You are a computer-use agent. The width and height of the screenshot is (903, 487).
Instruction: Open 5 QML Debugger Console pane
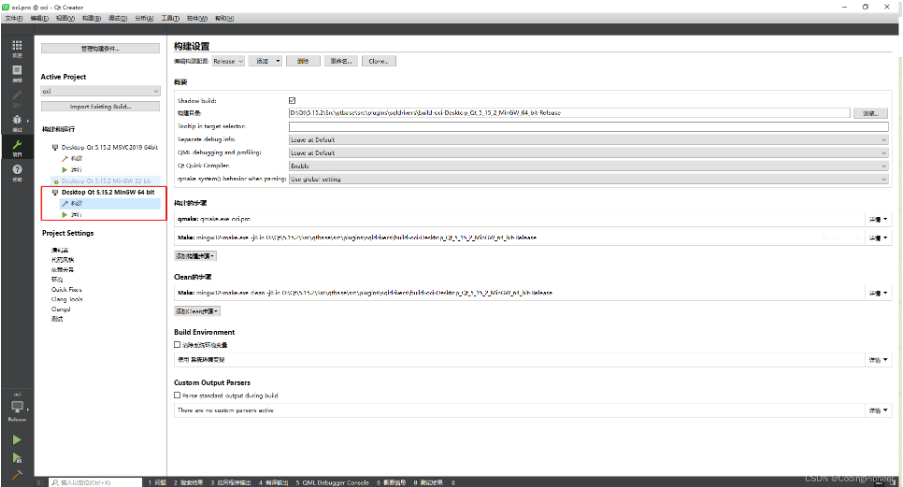tap(332, 482)
